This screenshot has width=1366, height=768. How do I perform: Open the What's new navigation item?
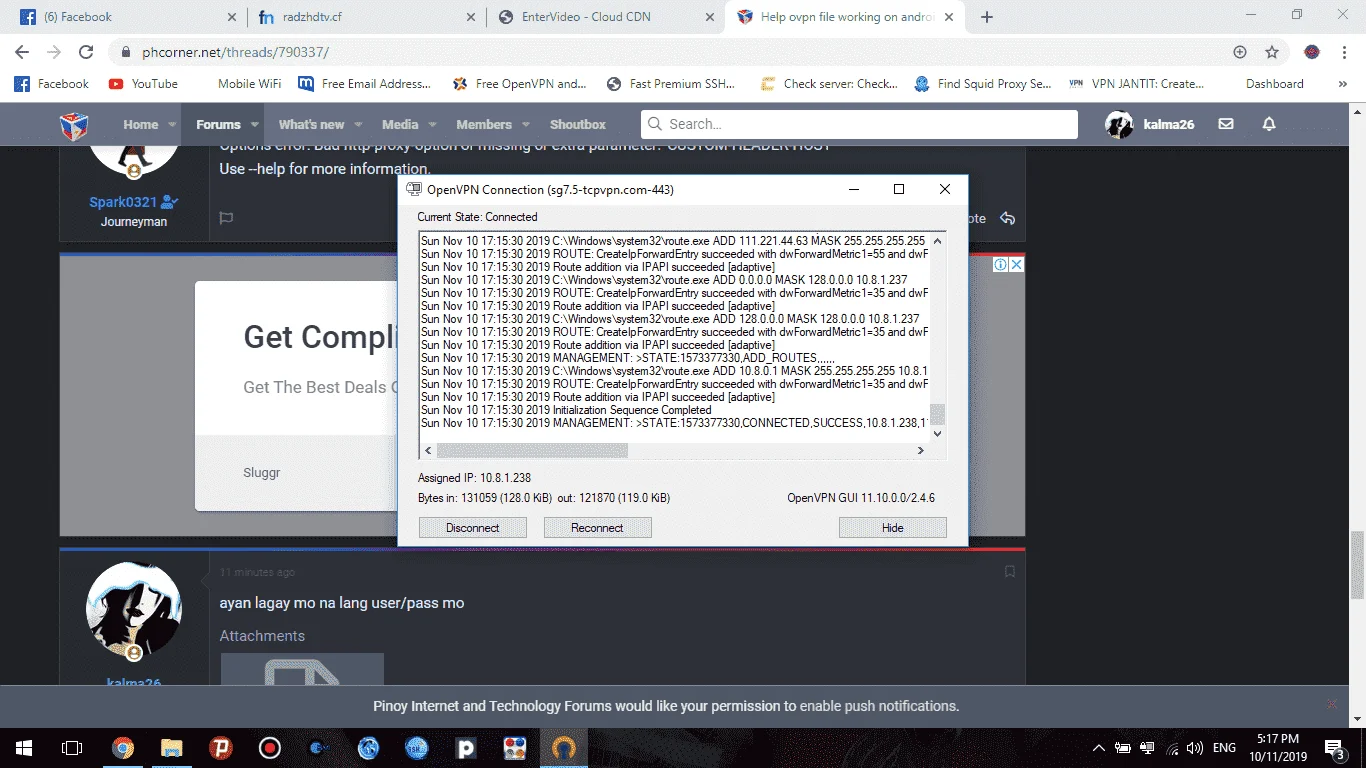click(x=311, y=125)
